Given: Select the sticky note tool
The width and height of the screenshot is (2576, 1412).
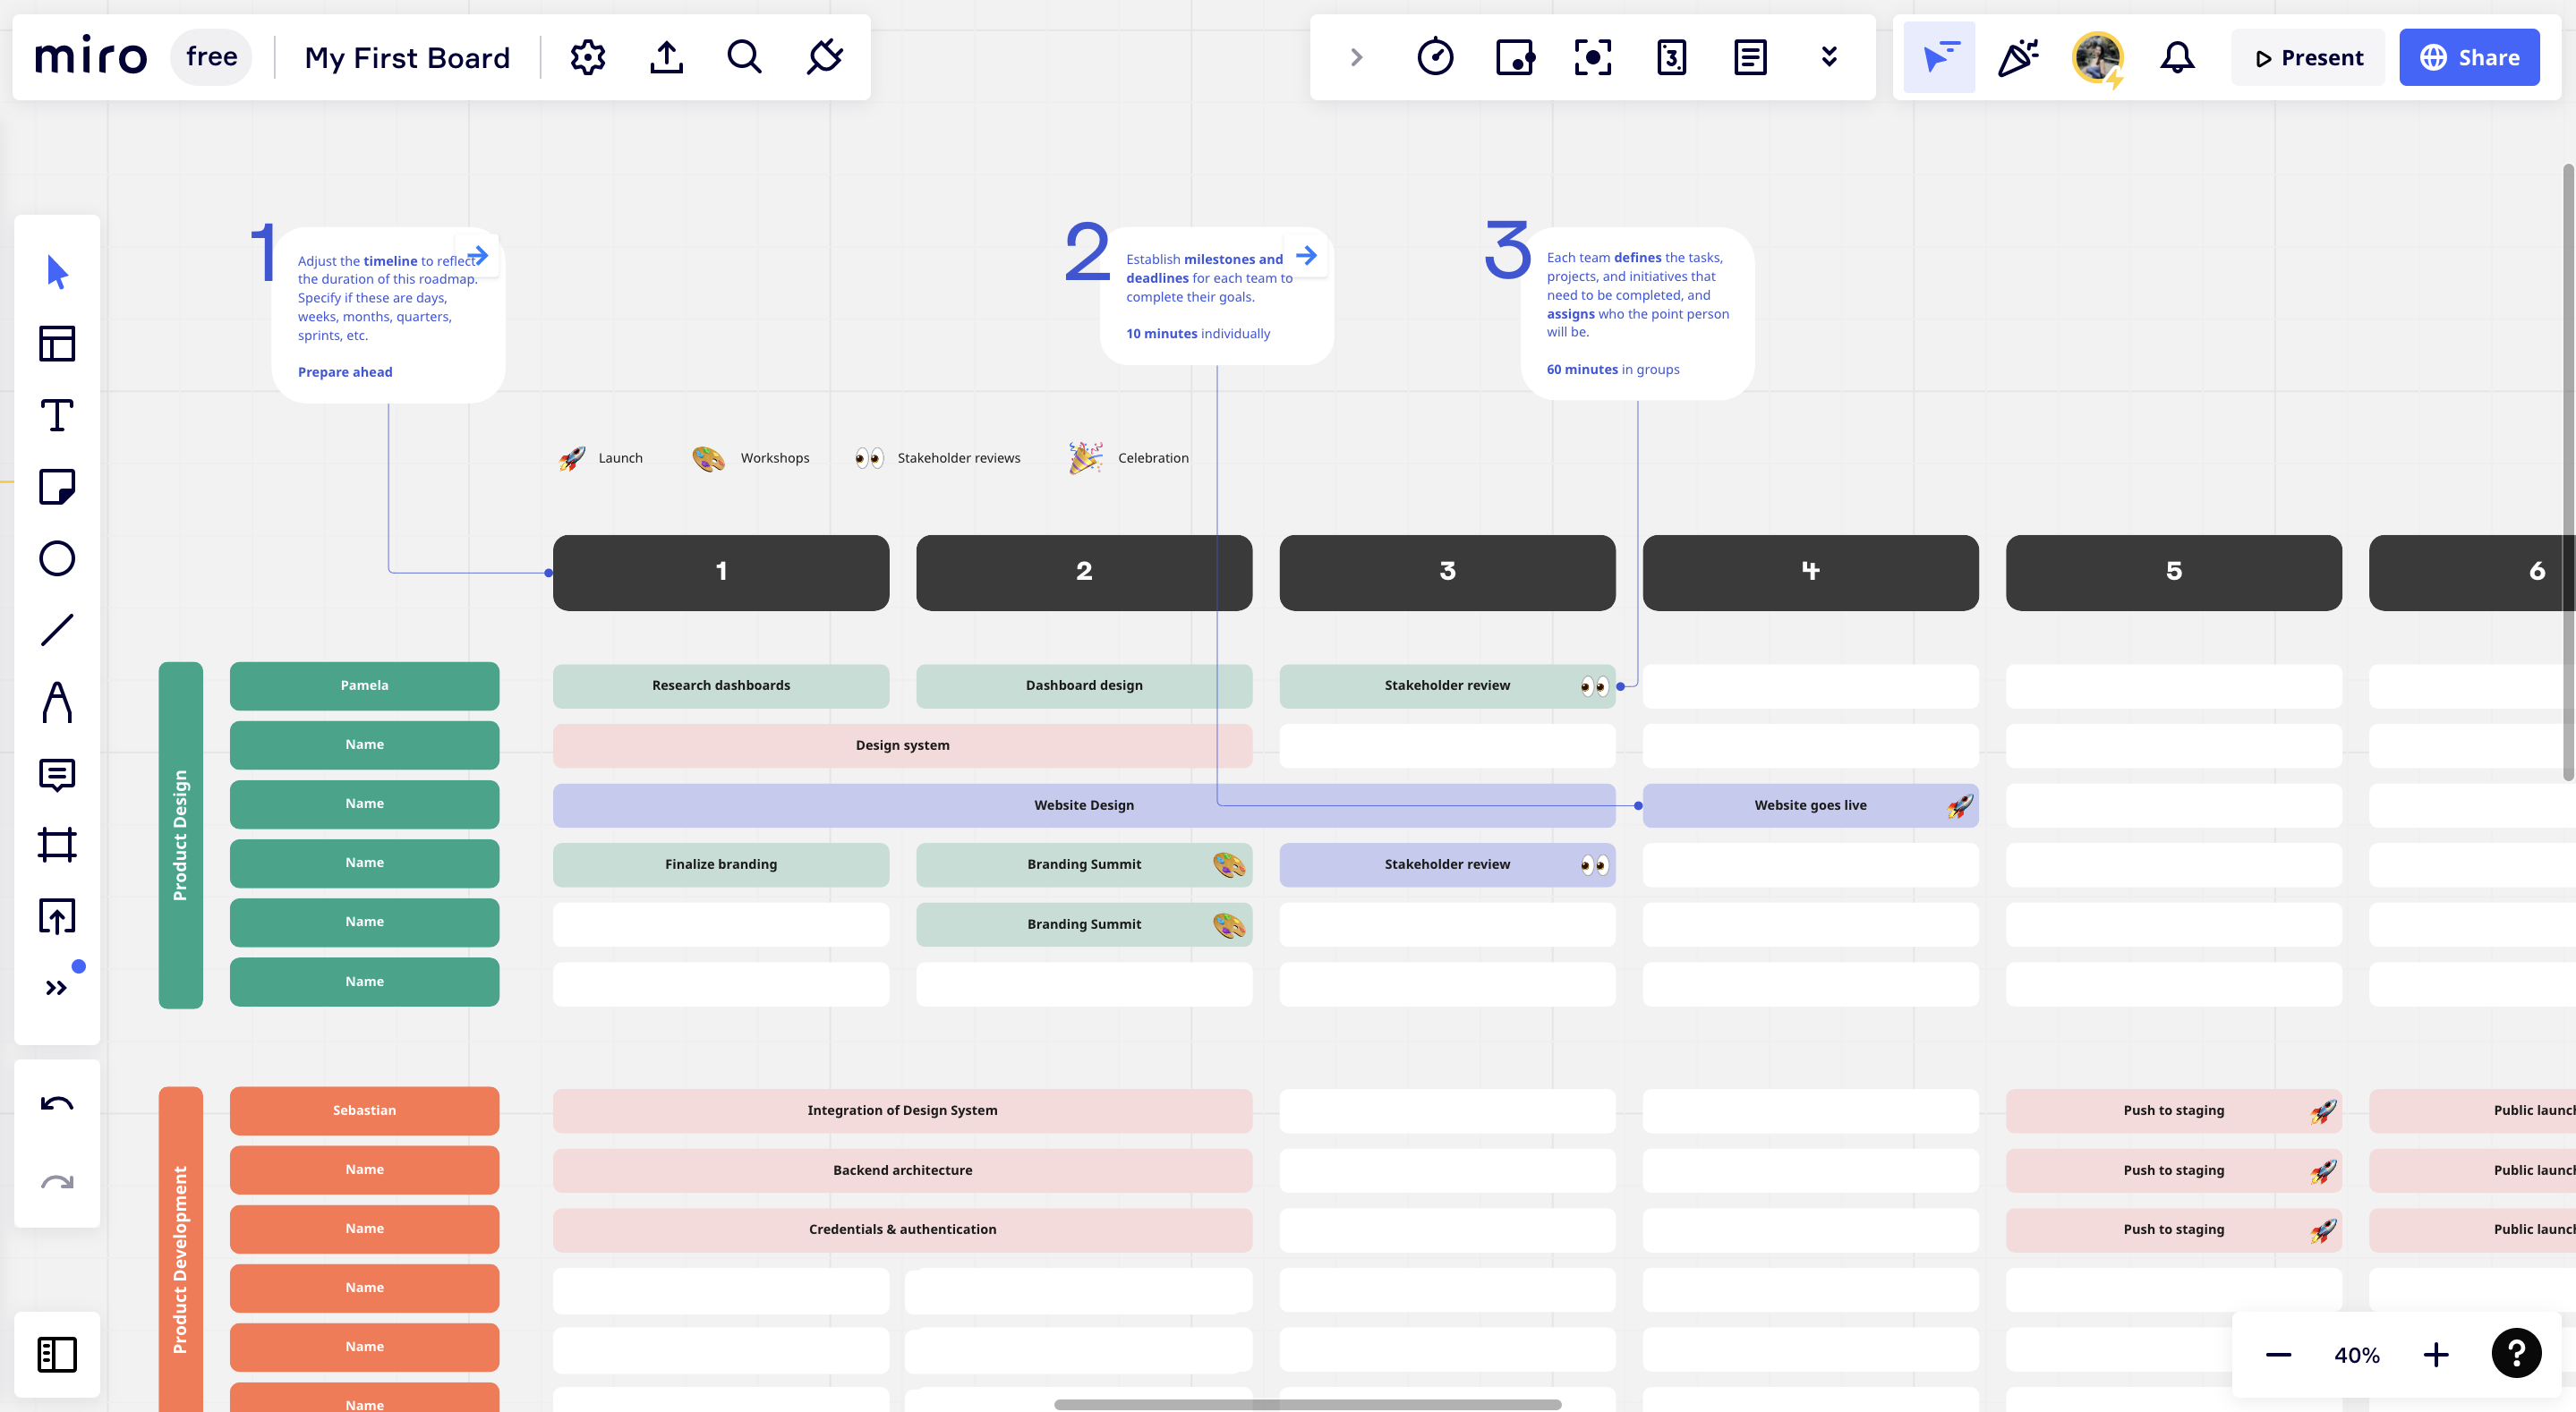Looking at the screenshot, I should [57, 487].
